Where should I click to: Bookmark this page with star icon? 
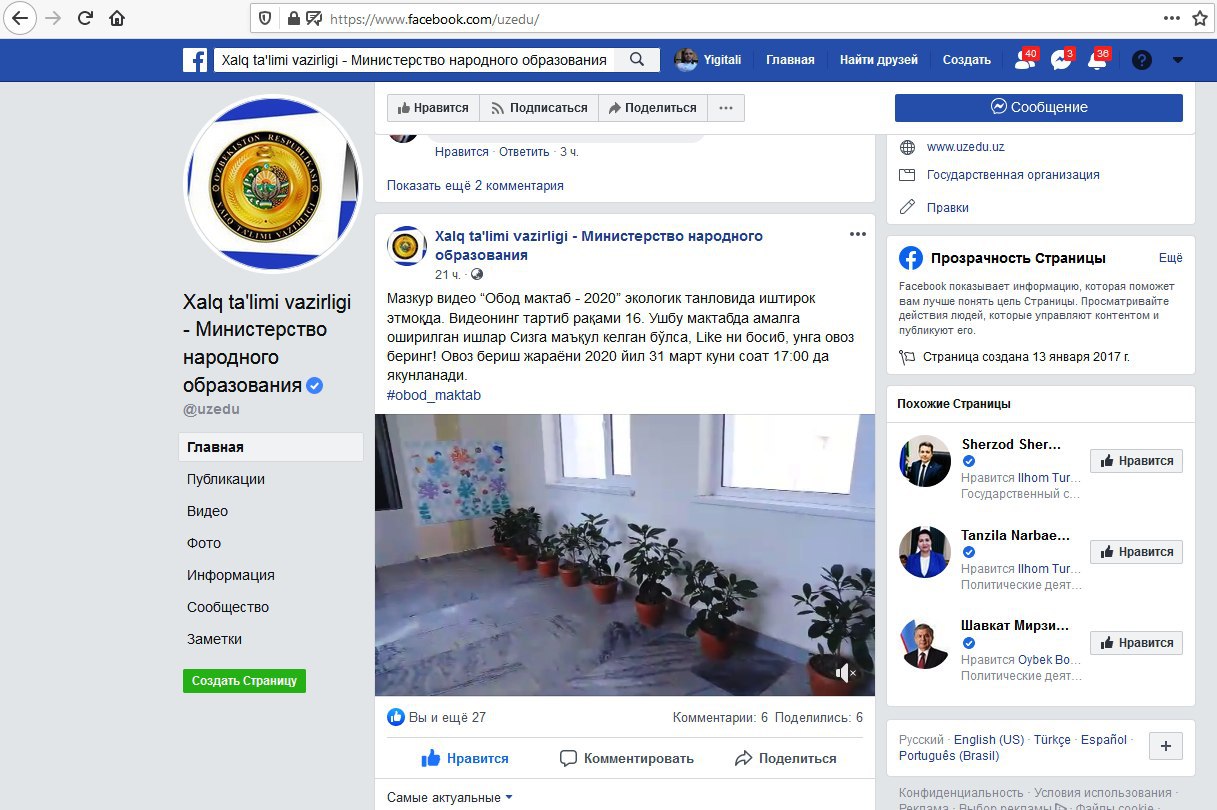click(x=1201, y=18)
